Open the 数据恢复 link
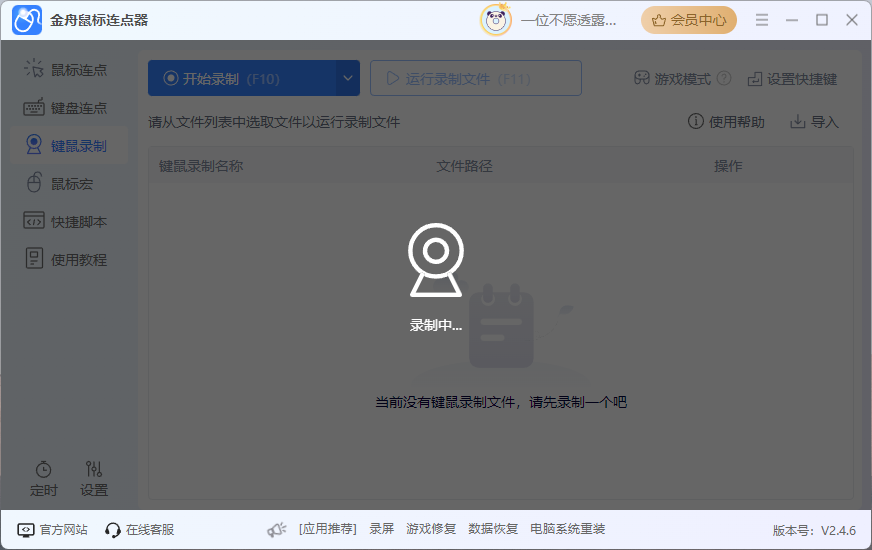Image resolution: width=872 pixels, height=550 pixels. (x=493, y=529)
